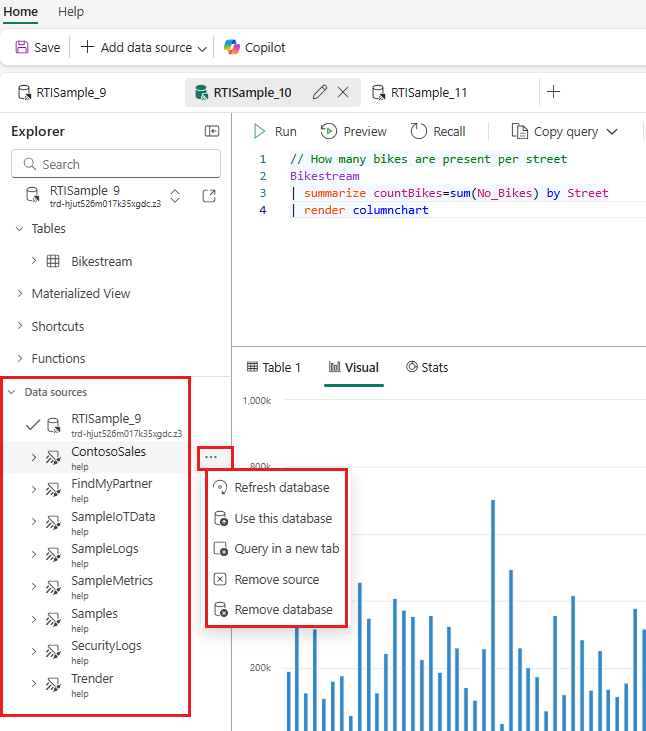Viewport: 646px width, 731px height.
Task: Collapse the Data sources section
Action: point(13,392)
